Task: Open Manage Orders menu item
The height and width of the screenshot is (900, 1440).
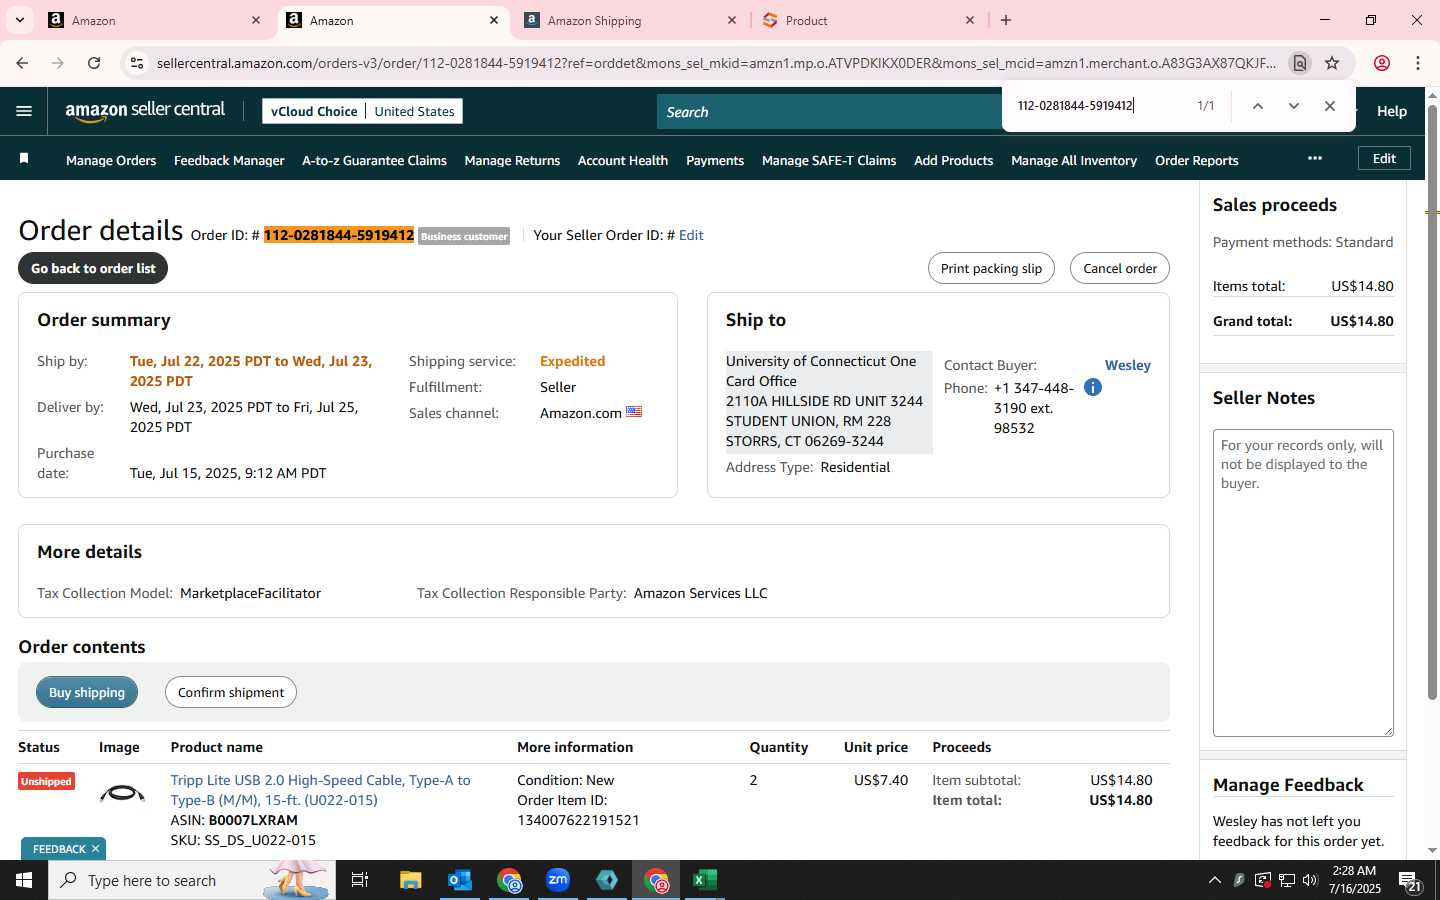Action: click(111, 160)
